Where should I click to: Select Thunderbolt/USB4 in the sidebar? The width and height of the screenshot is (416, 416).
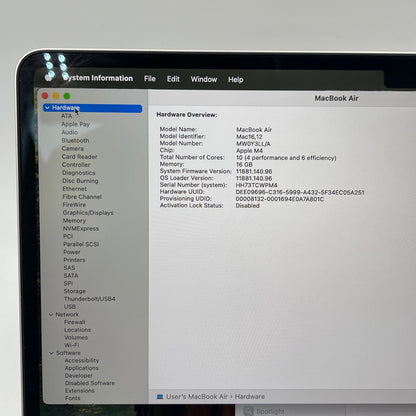90,299
